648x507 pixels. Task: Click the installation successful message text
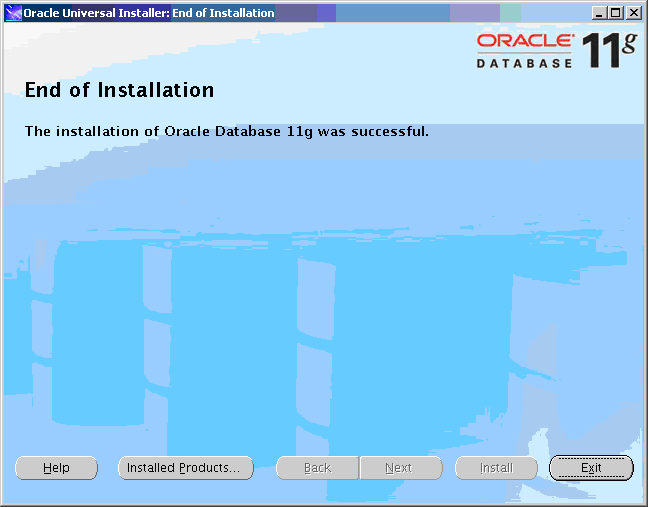coord(226,131)
